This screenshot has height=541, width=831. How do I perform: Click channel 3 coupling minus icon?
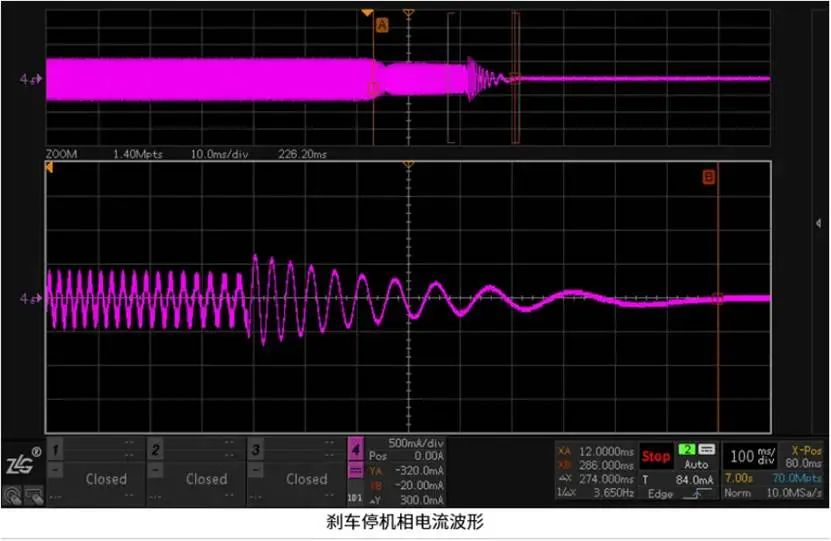click(x=255, y=470)
